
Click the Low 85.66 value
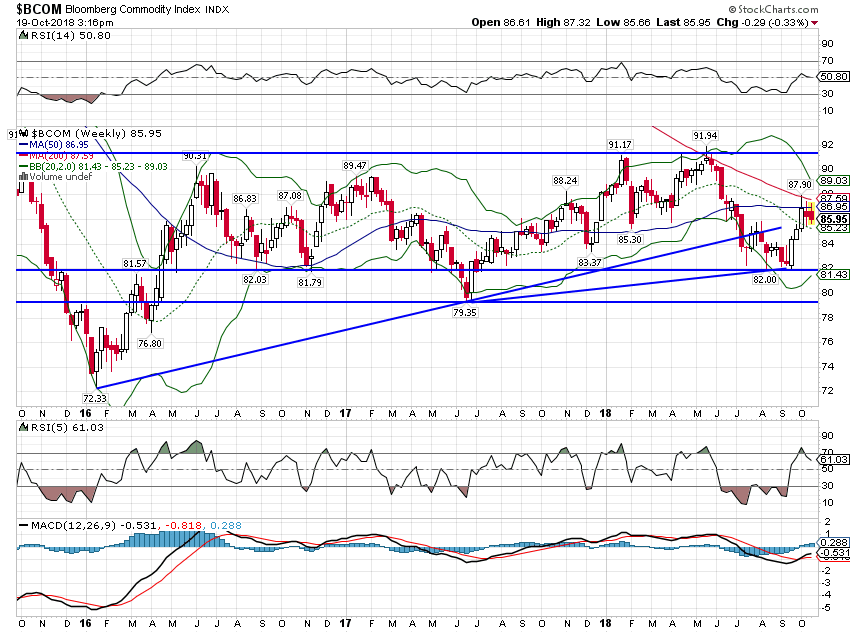click(x=623, y=22)
